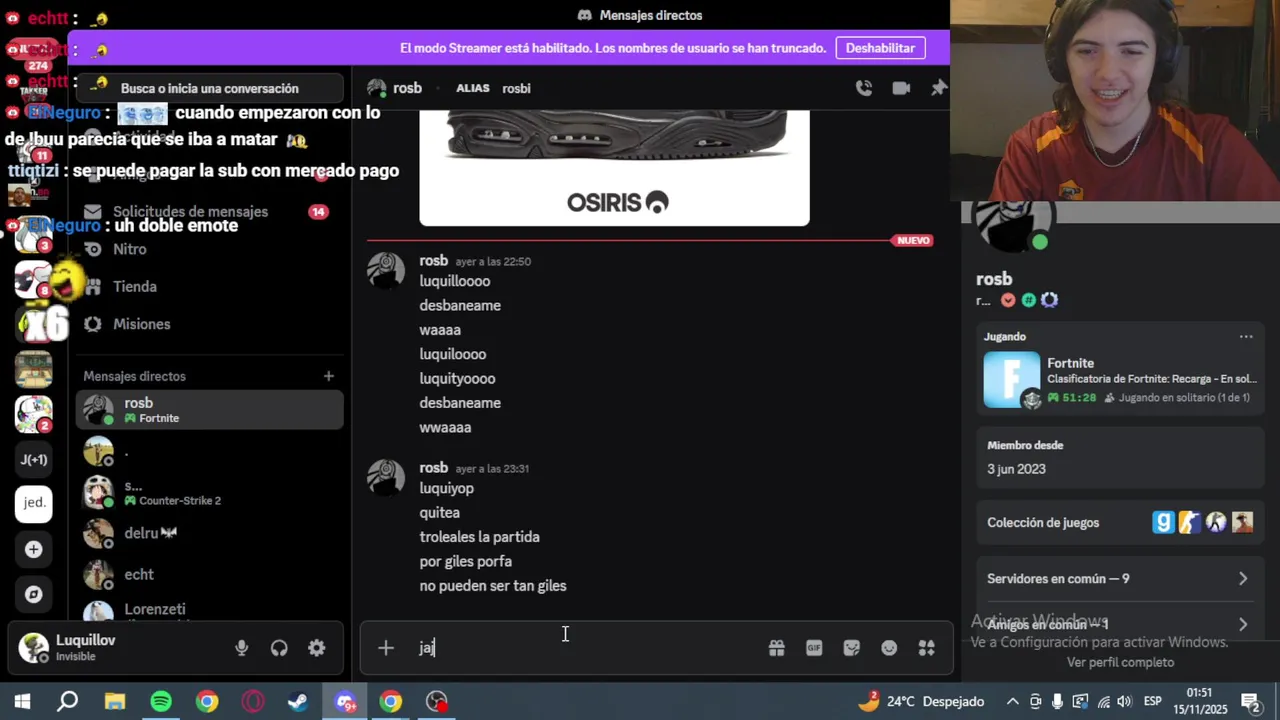Viewport: 1280px width, 720px height.
Task: Open the J(+1) server folder
Action: tap(34, 459)
